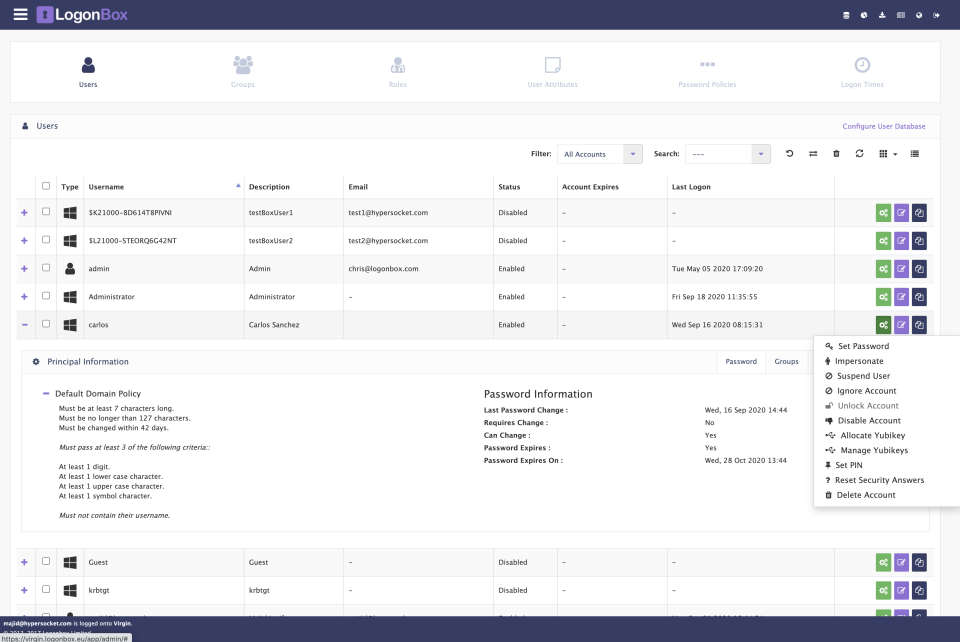Open actions gear for testBoxUser1 row
Viewport: 960px width, 642px height.
click(883, 213)
